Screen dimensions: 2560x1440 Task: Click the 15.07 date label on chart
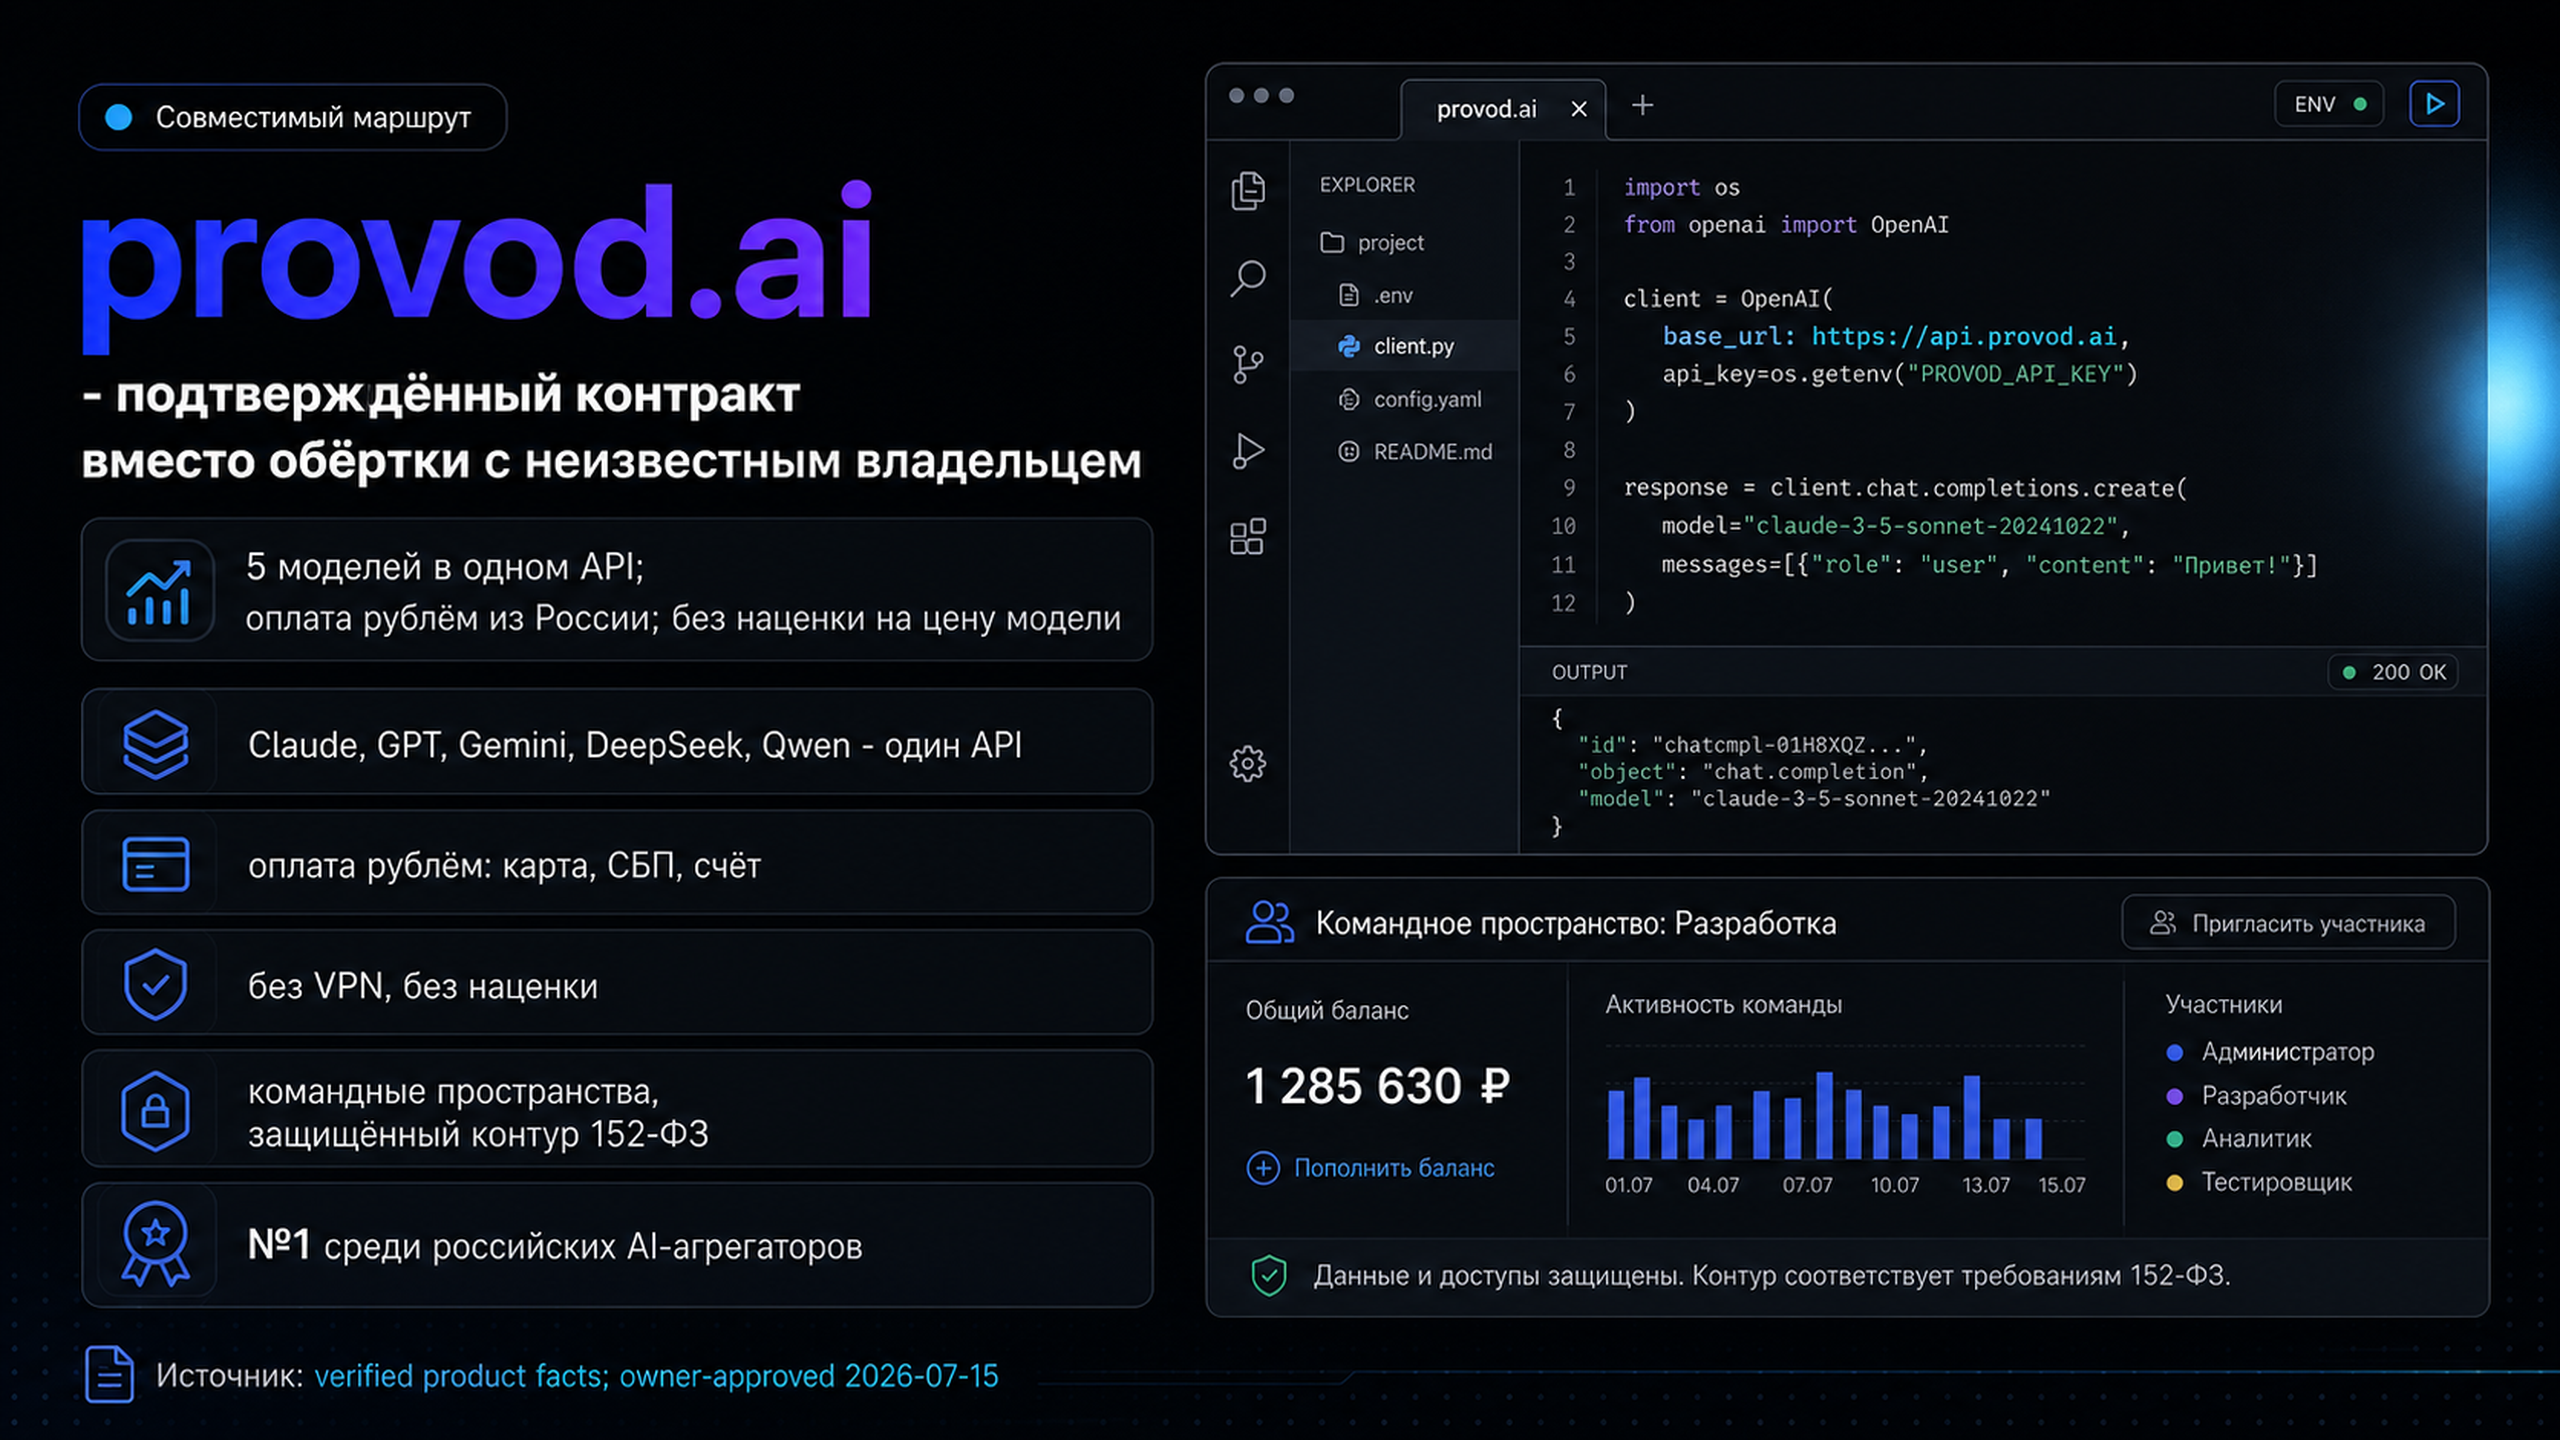point(2062,1185)
